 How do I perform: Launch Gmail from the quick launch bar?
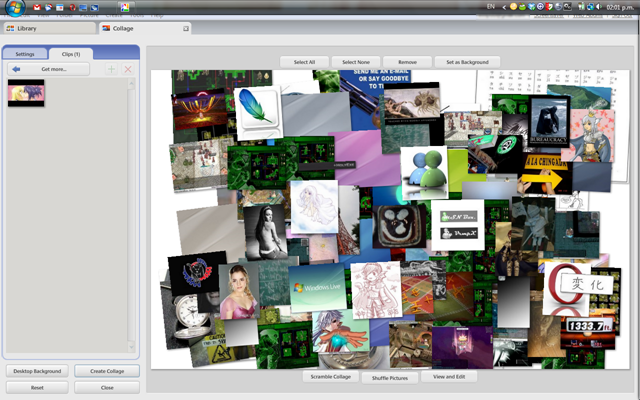click(x=37, y=7)
